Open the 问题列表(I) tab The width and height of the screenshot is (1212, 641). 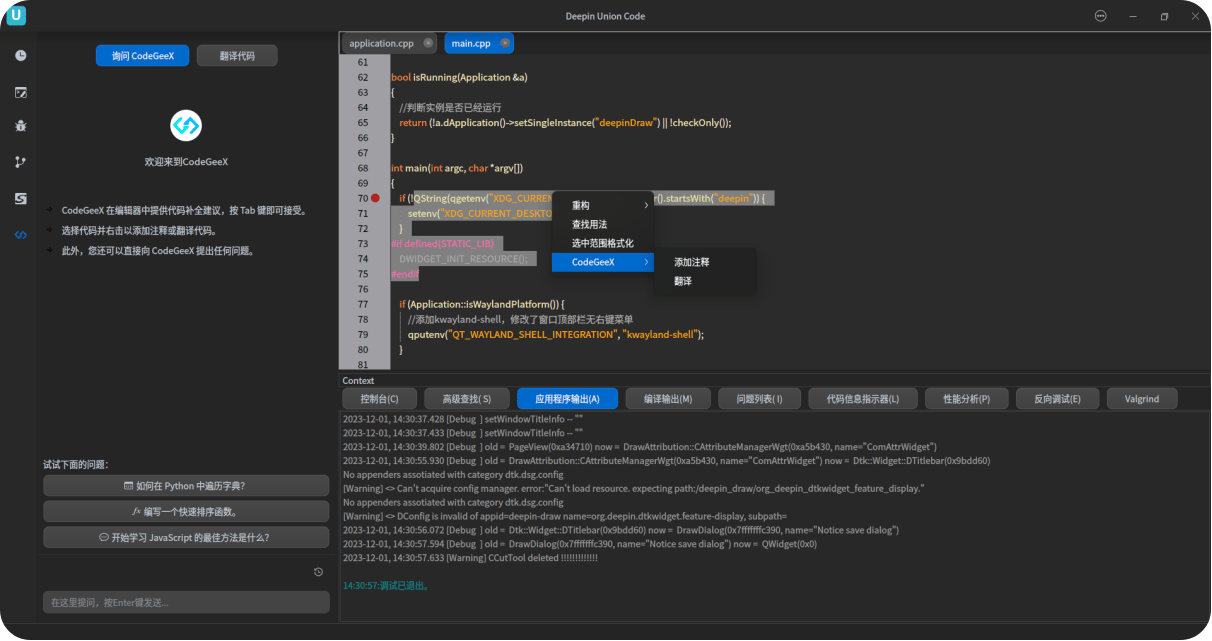pyautogui.click(x=759, y=399)
